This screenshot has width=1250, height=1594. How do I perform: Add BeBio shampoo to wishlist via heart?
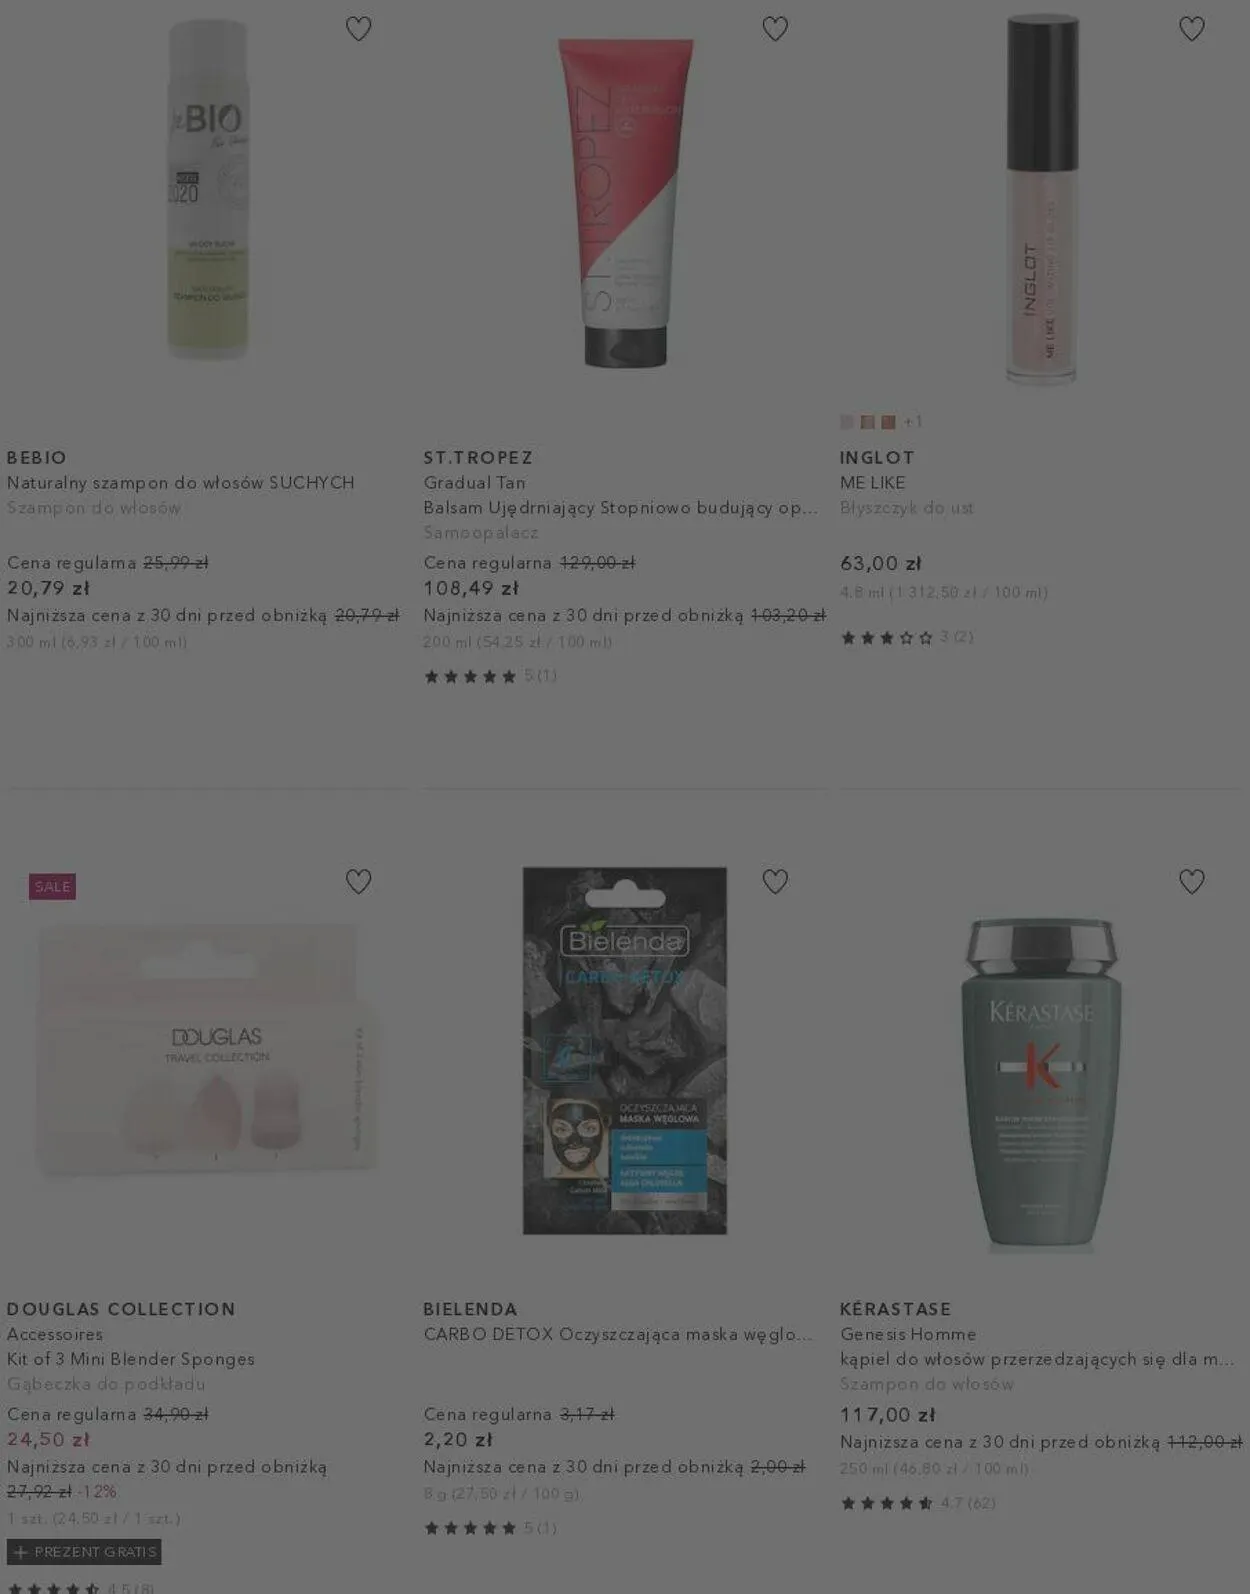[x=358, y=29]
